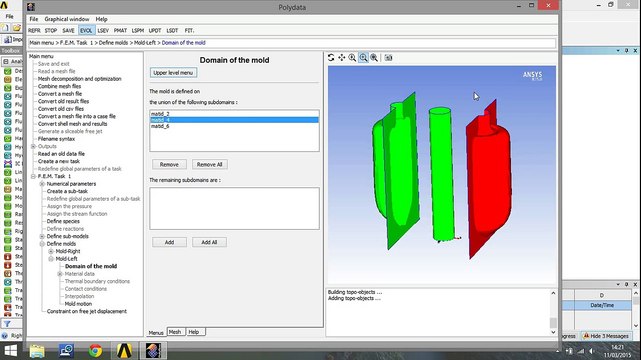Select the pan/move view tool
This screenshot has width=641, height=360.
click(x=342, y=58)
